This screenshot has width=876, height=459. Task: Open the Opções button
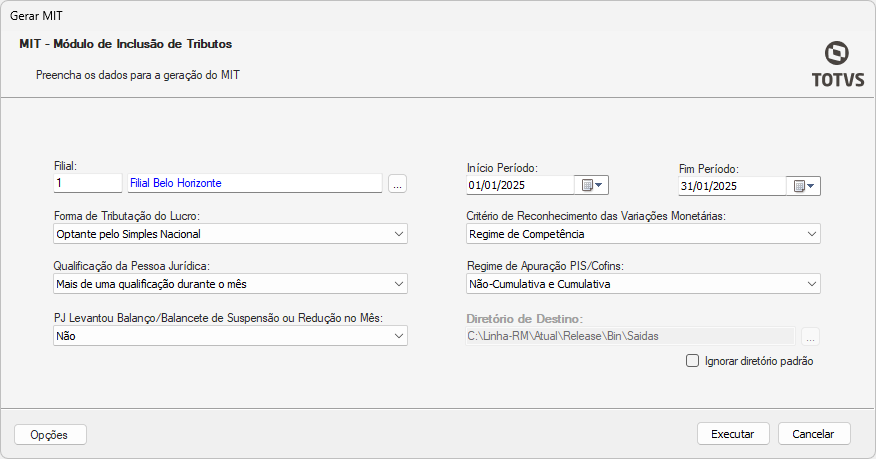[x=50, y=435]
